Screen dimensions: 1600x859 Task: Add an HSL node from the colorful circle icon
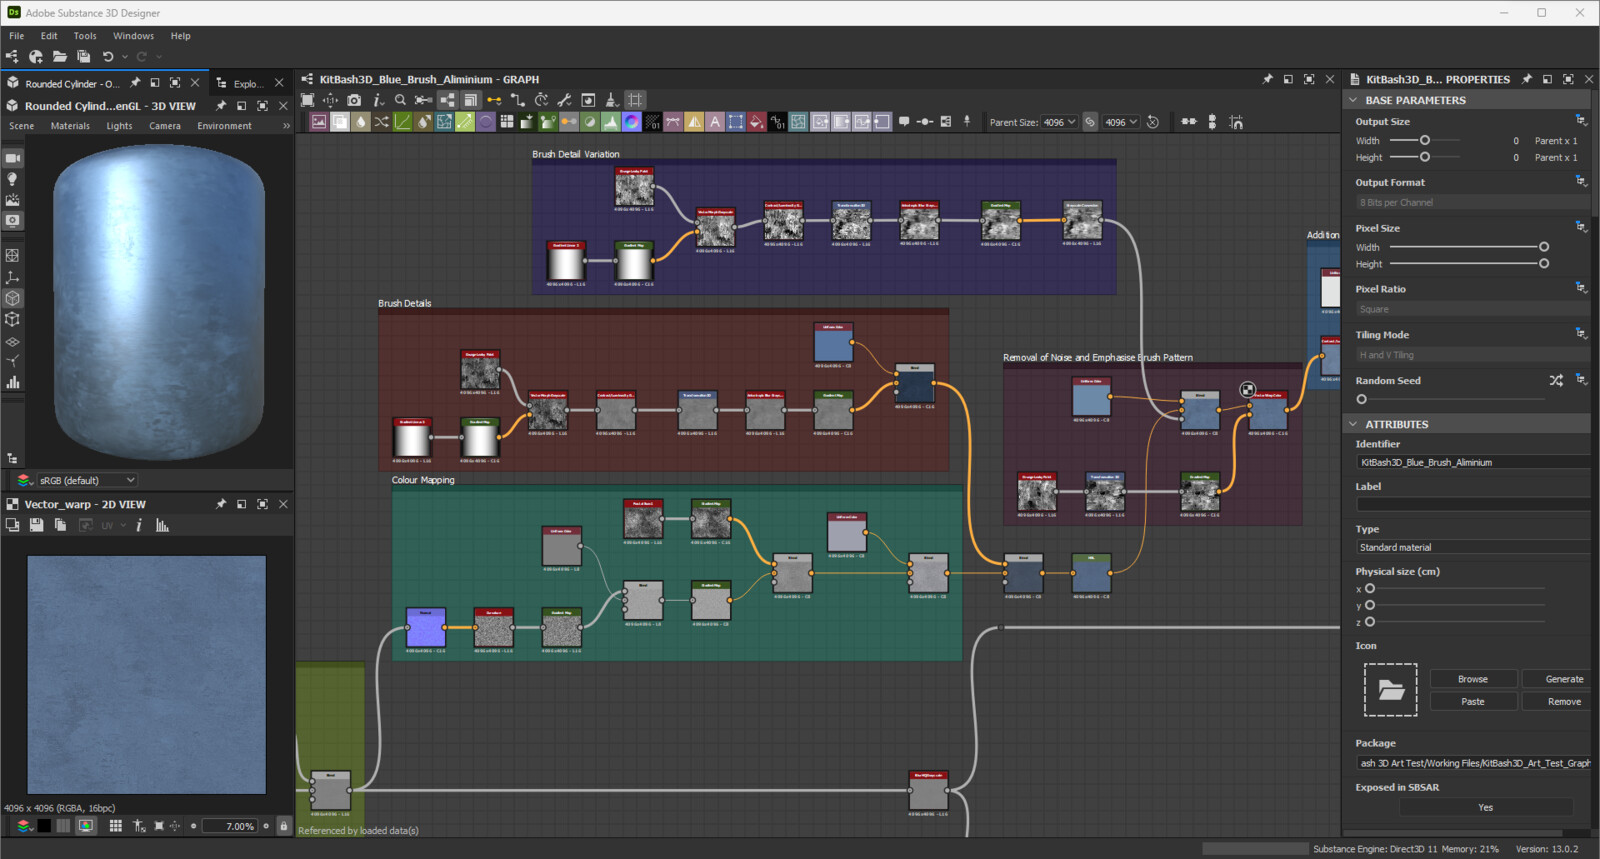click(x=632, y=122)
